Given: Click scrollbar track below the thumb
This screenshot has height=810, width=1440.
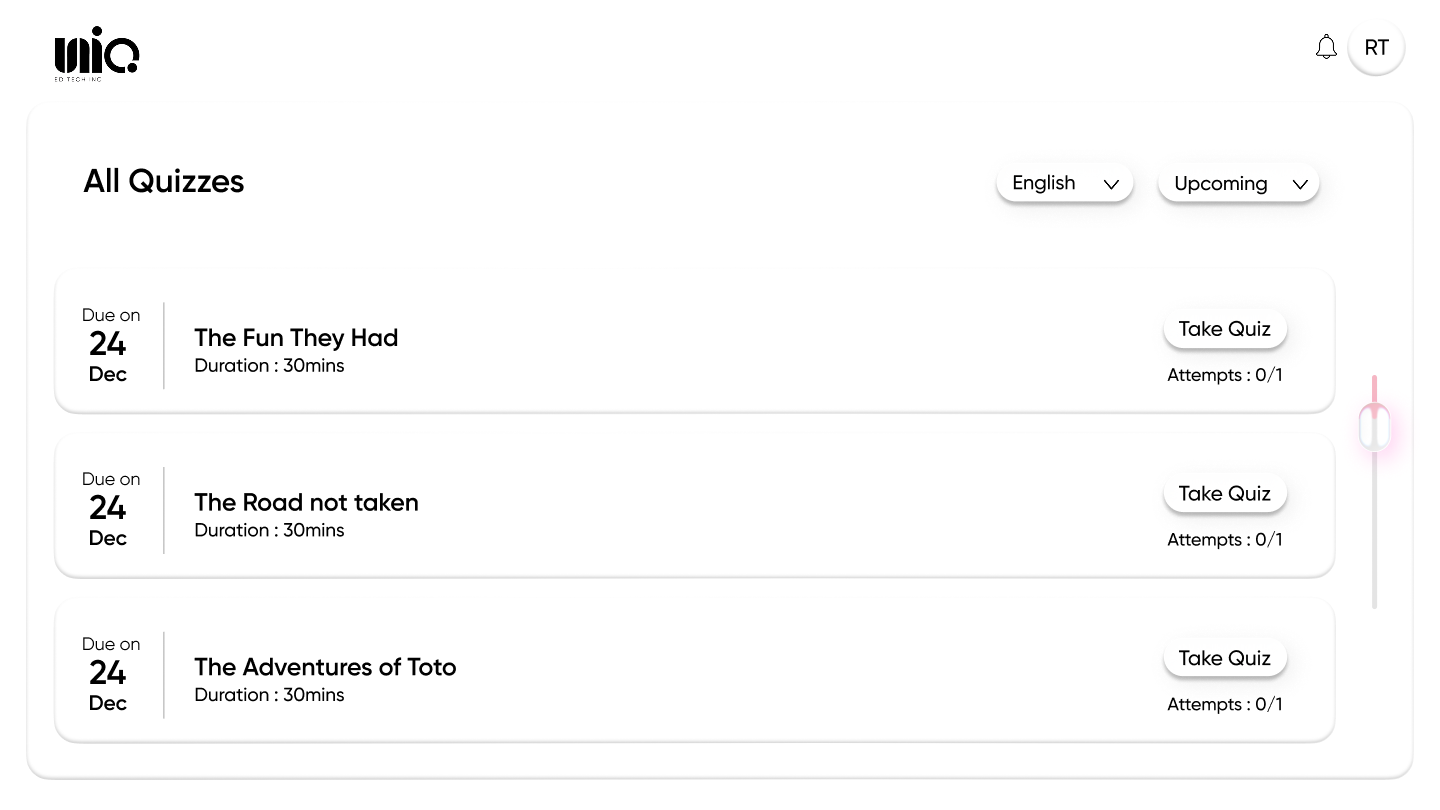Looking at the screenshot, I should (x=1375, y=540).
